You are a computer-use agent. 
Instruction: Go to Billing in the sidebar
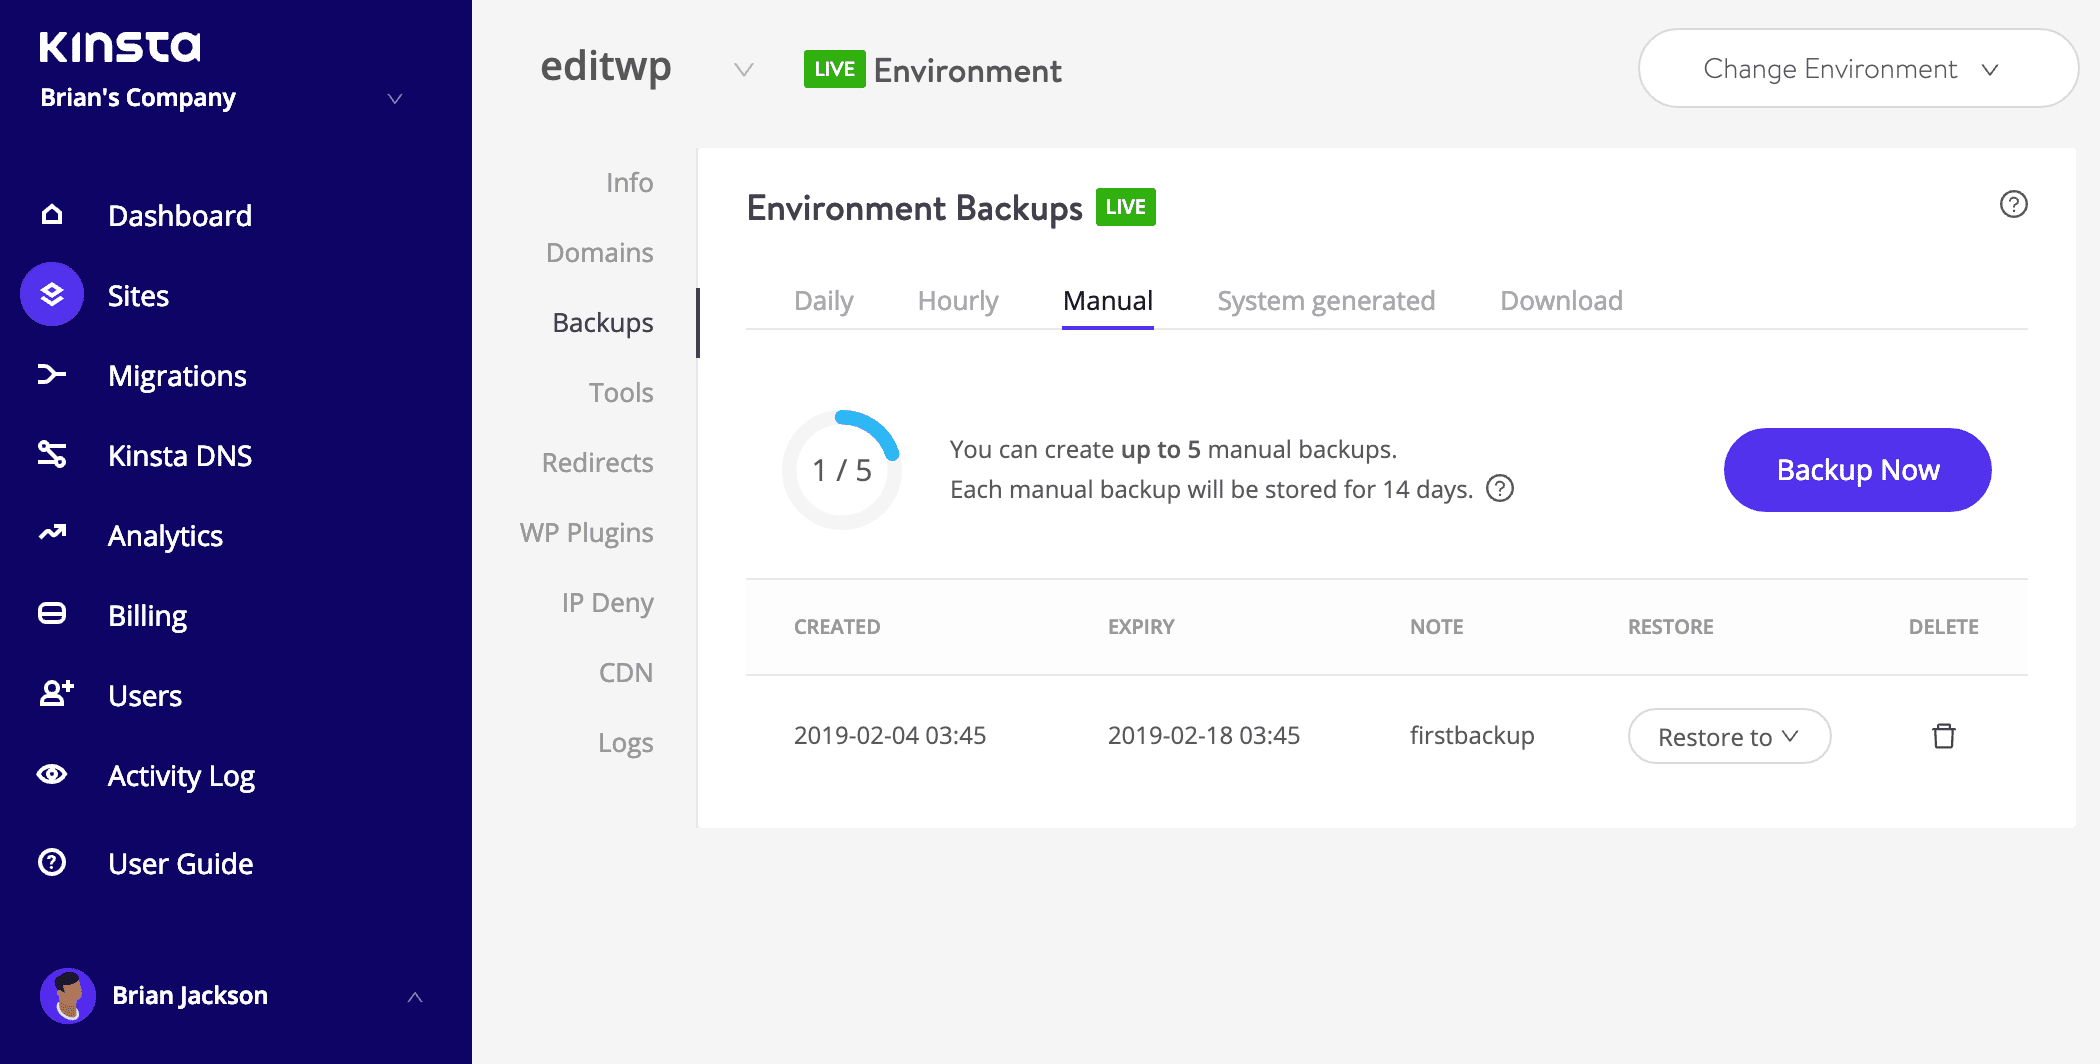(x=147, y=615)
